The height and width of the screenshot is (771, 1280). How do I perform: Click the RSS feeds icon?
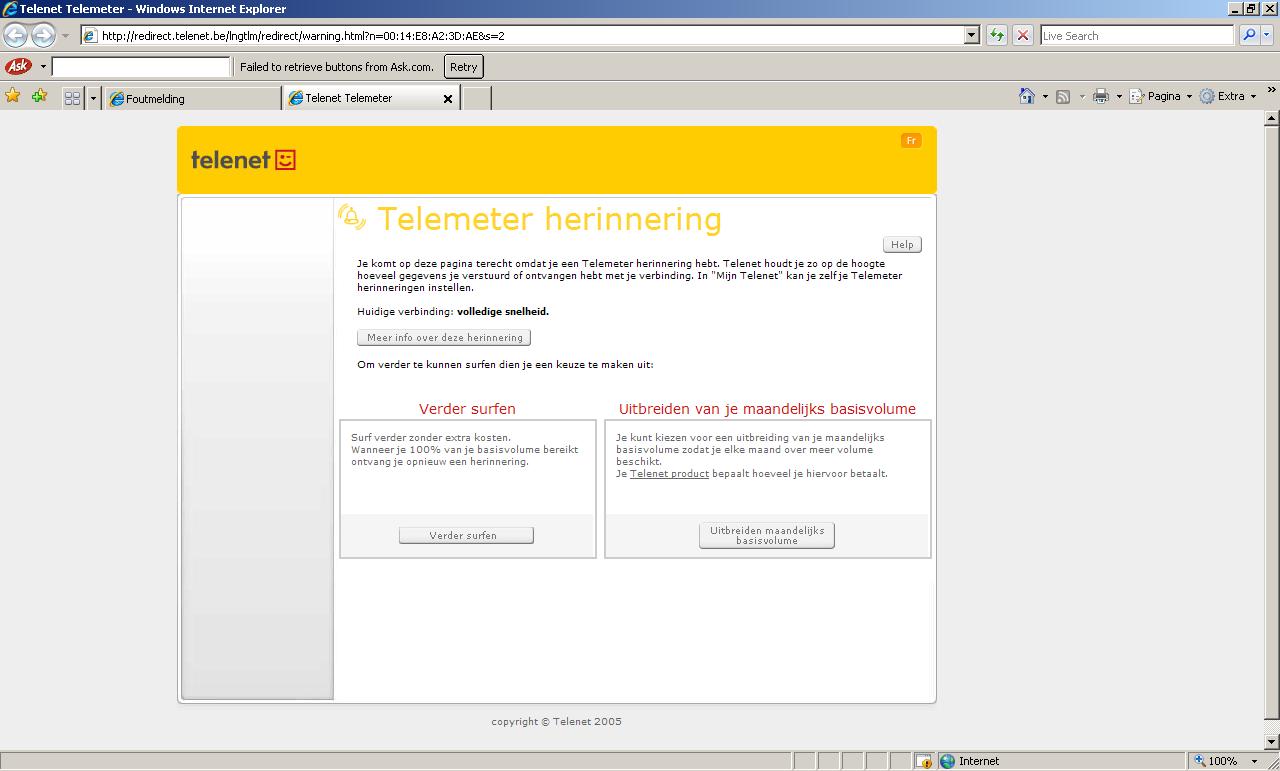pos(1063,96)
